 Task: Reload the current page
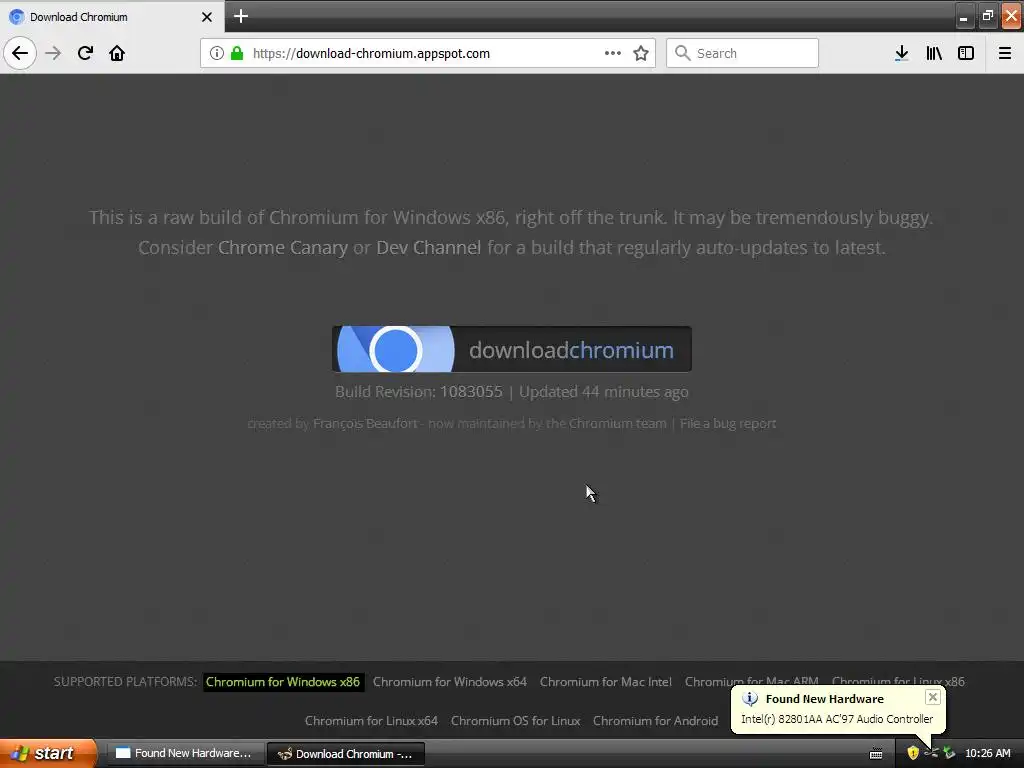[85, 53]
